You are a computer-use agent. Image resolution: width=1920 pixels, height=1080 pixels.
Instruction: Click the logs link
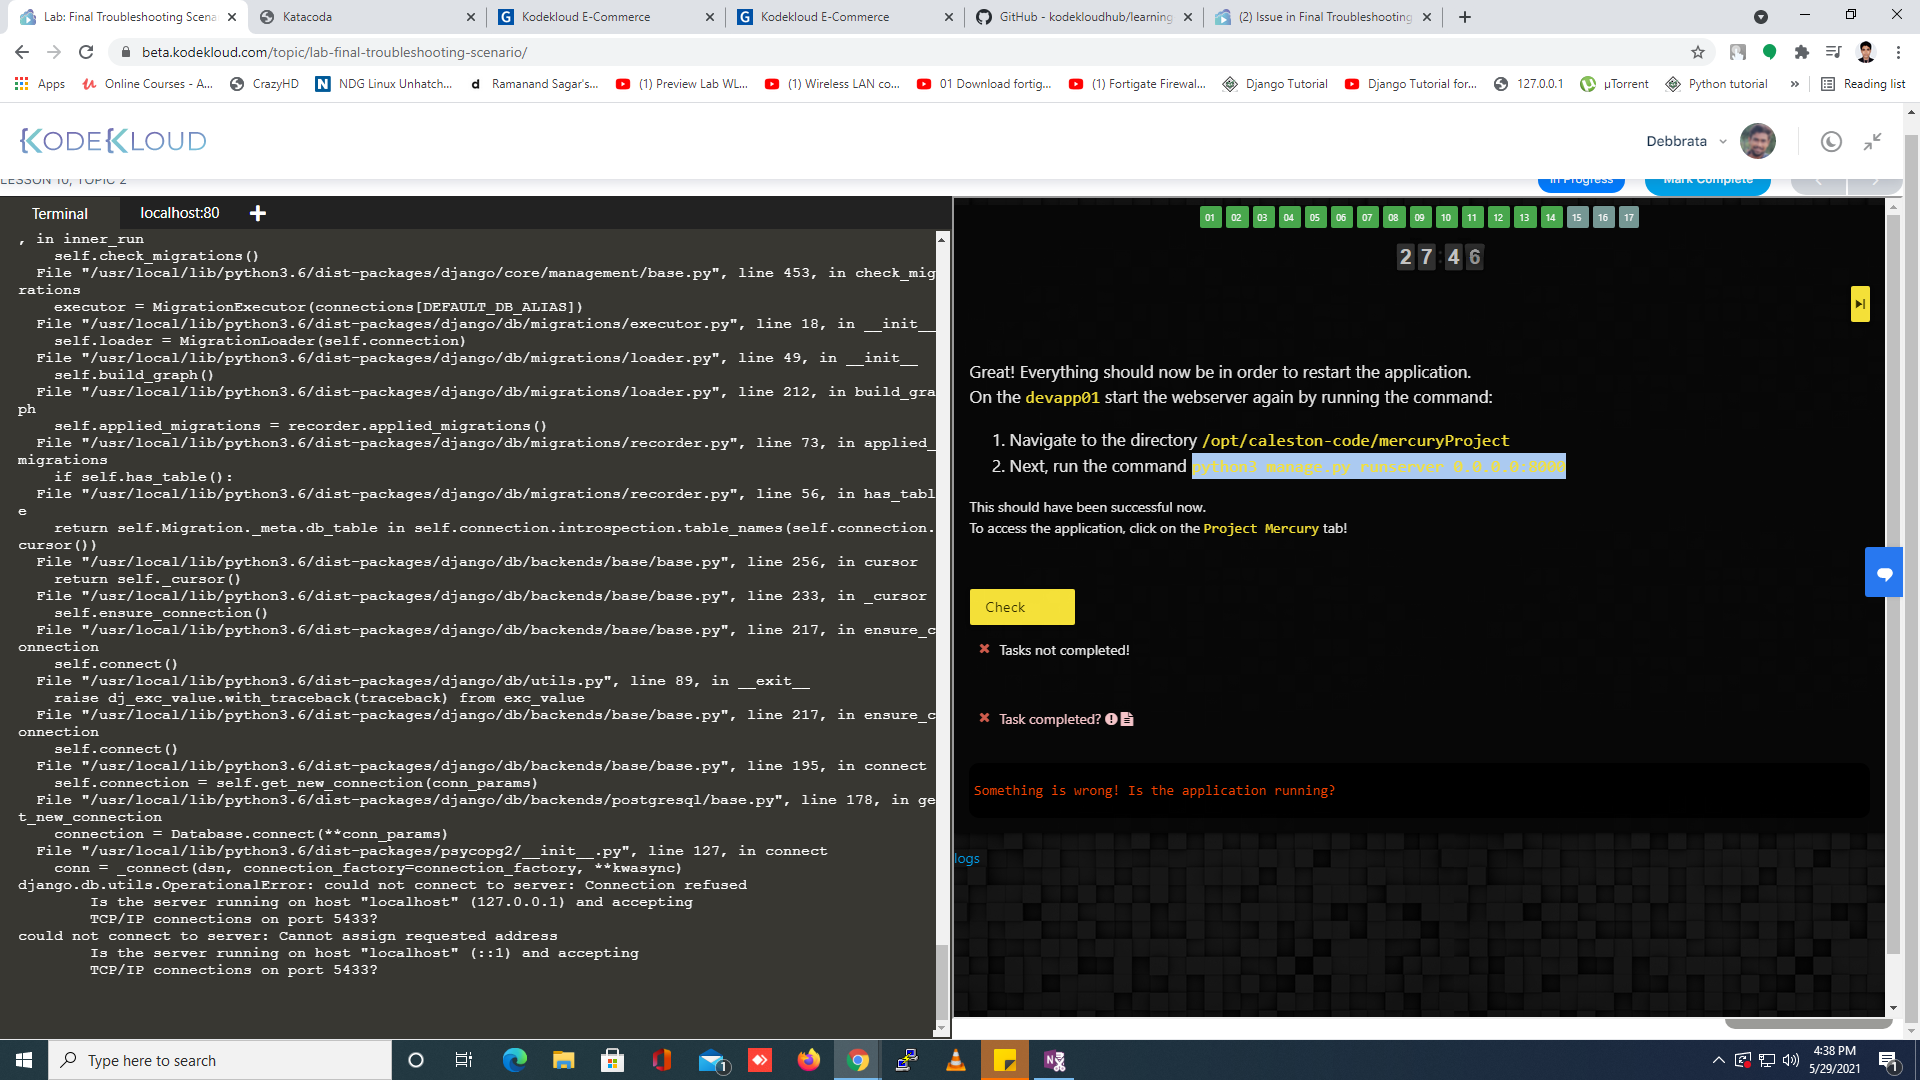[966, 858]
